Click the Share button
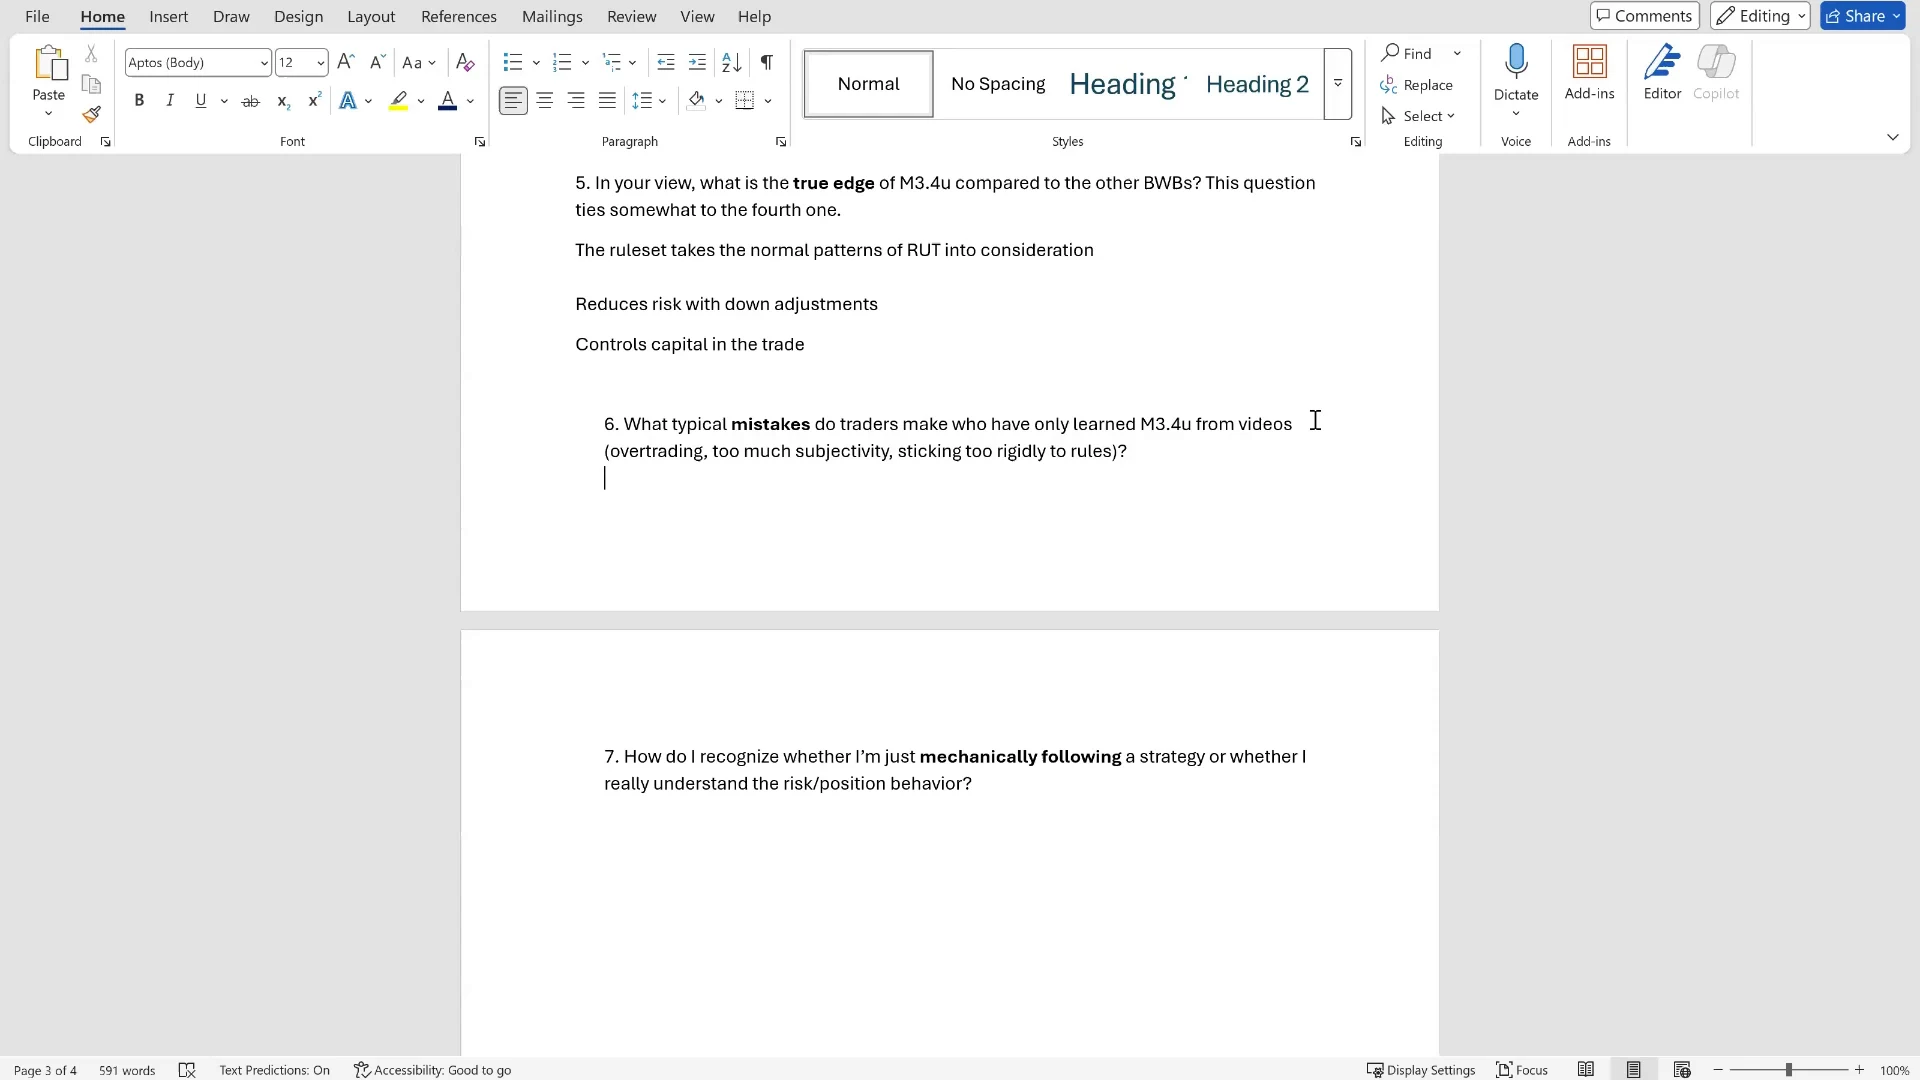1920x1080 pixels. tap(1863, 16)
